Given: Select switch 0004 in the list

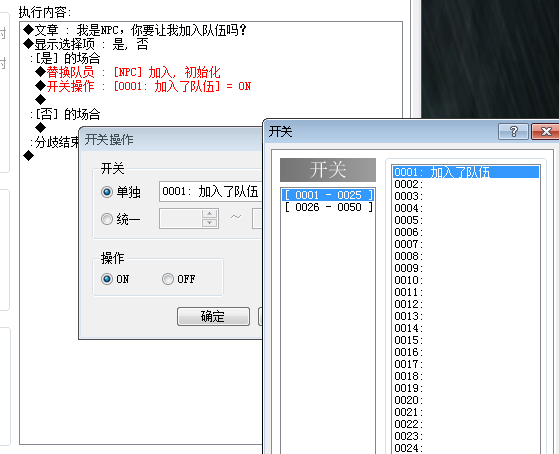Looking at the screenshot, I should tap(466, 208).
